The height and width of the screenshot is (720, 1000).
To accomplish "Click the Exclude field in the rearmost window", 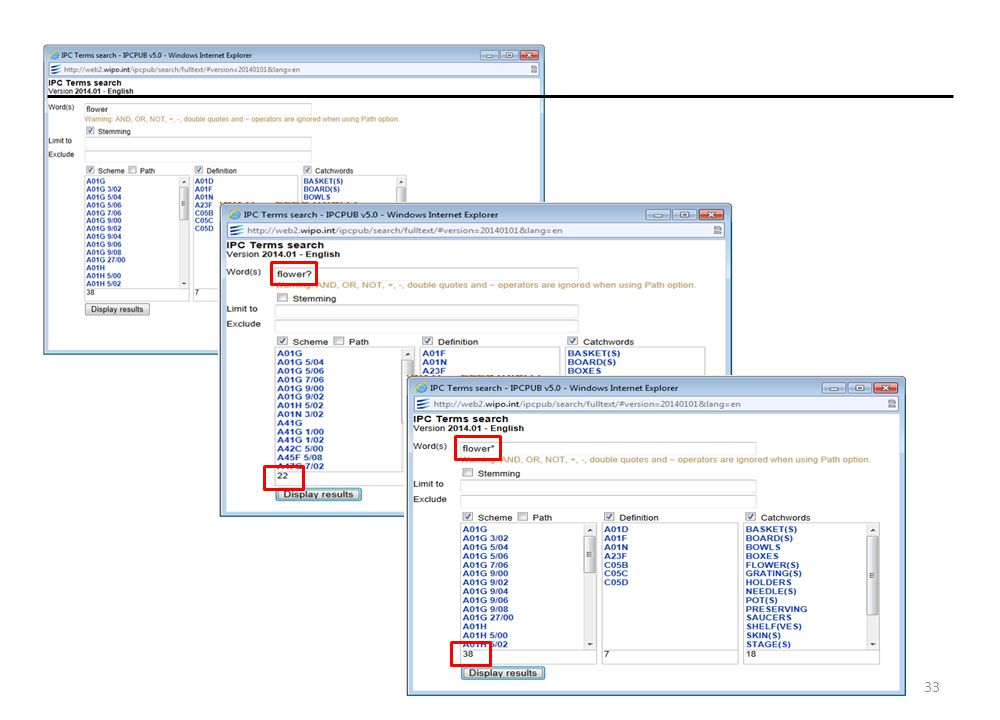I will pyautogui.click(x=198, y=155).
